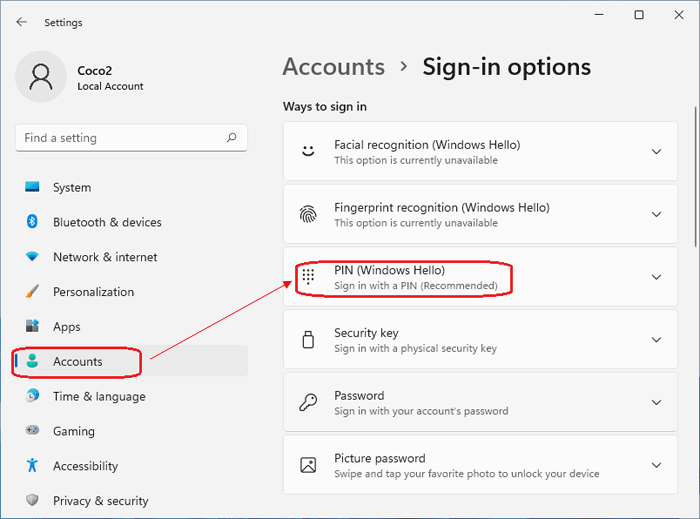Open Time & language settings

coord(130,396)
